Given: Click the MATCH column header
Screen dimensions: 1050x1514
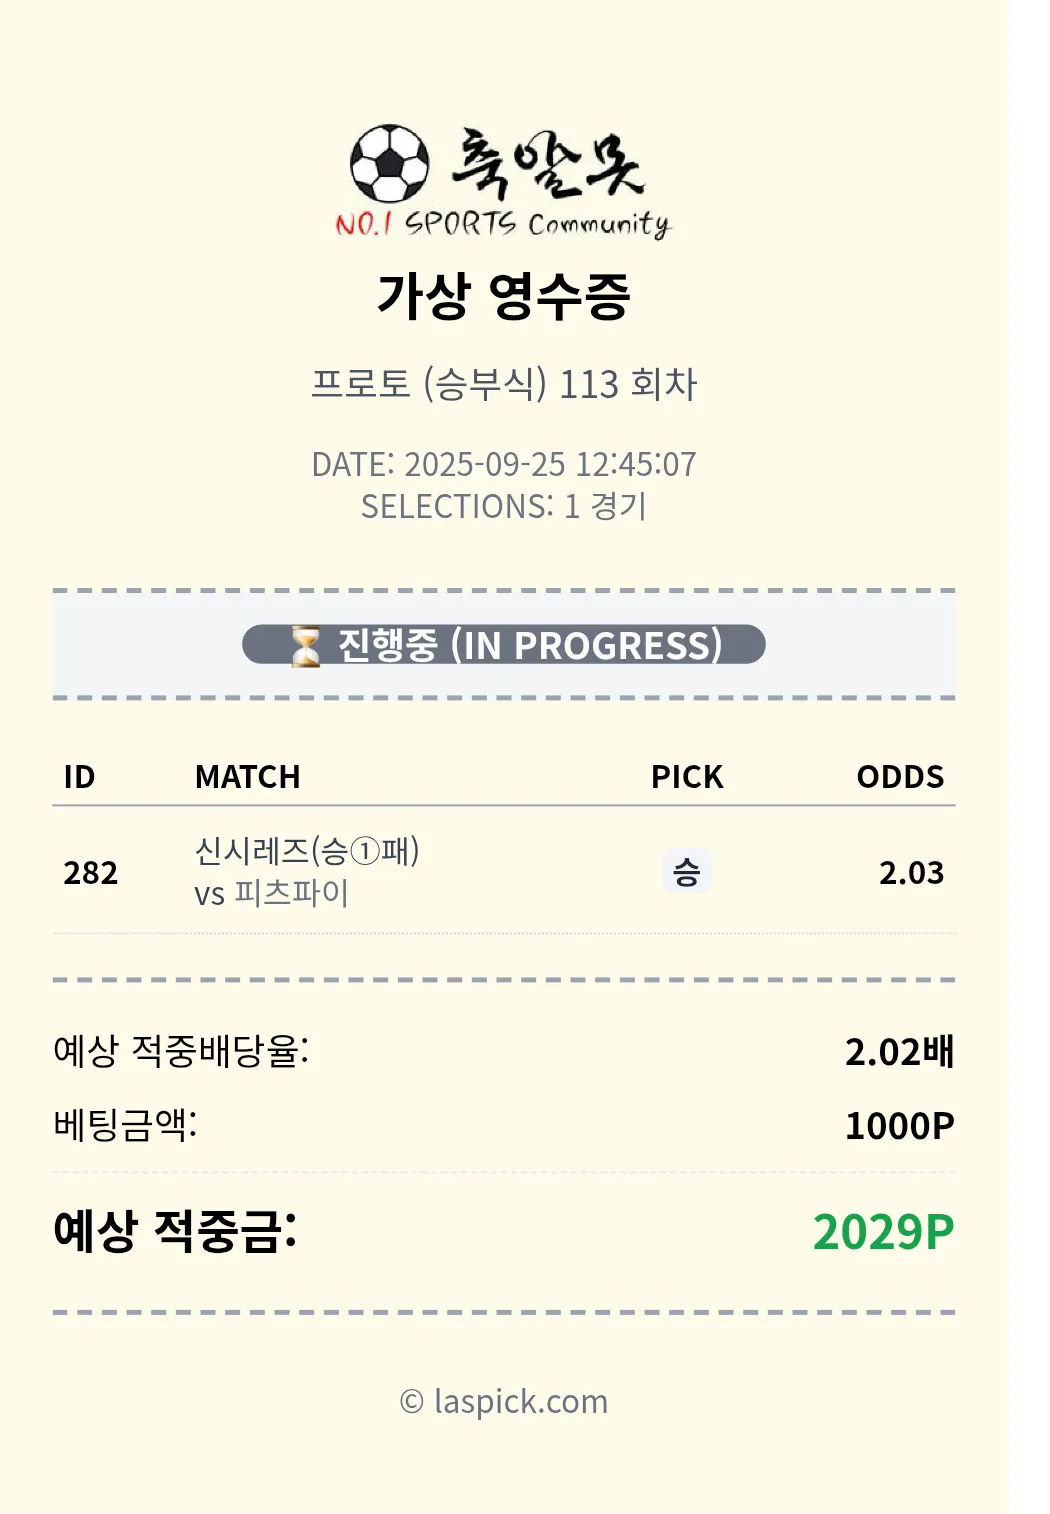Looking at the screenshot, I should (x=247, y=777).
